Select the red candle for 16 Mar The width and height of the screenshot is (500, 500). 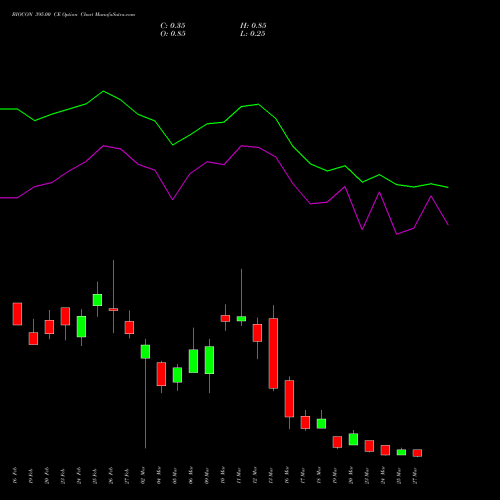point(289,399)
